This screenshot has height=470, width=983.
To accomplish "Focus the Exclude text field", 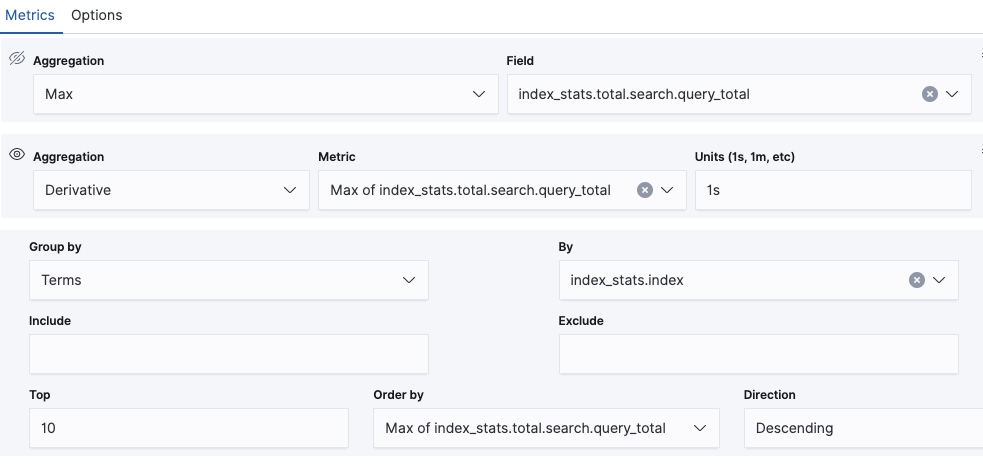I will pyautogui.click(x=758, y=354).
